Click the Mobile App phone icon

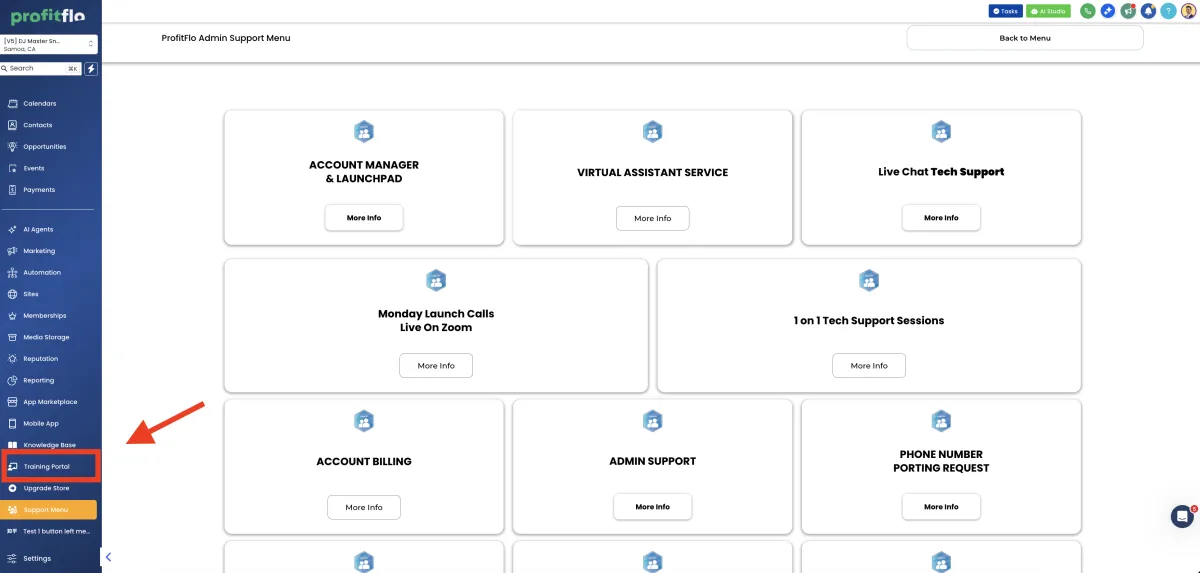[12, 423]
